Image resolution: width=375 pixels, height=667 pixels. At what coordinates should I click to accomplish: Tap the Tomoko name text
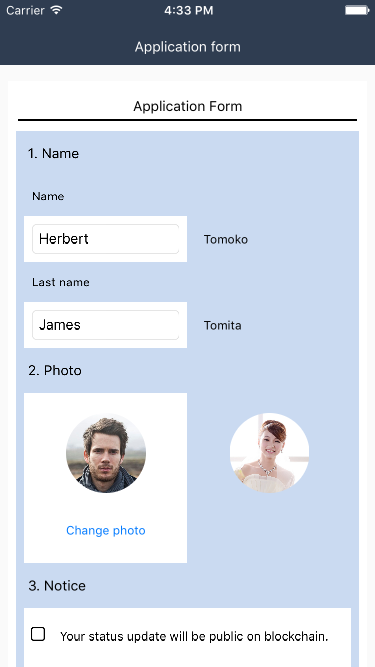(x=226, y=239)
